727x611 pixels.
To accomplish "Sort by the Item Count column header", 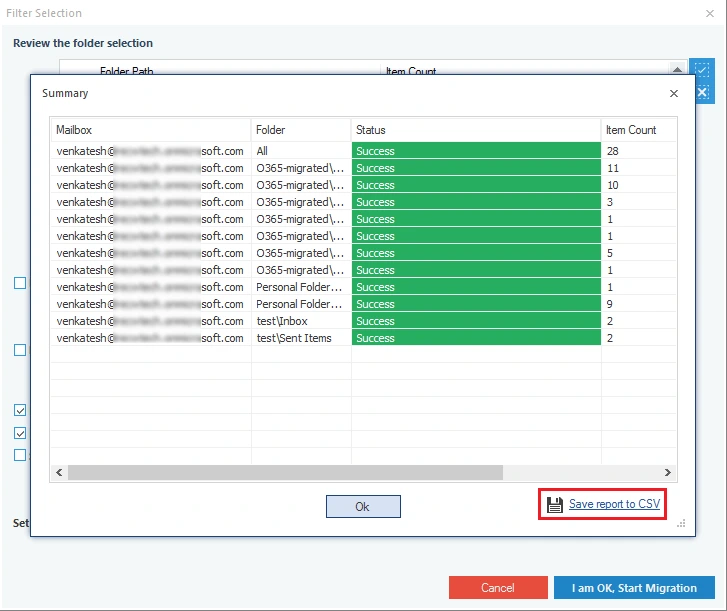I will pos(638,130).
